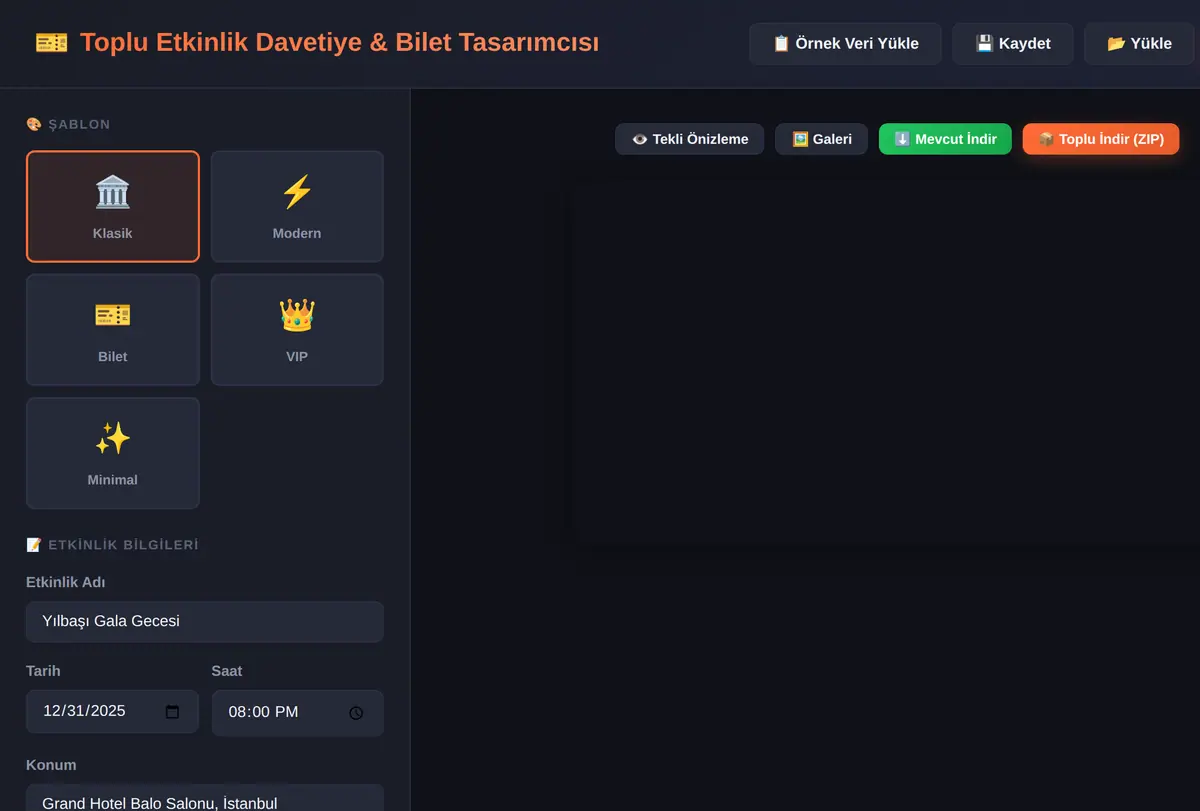Download all via Toplu İndir (ZIP)
The width and height of the screenshot is (1200, 811).
click(1101, 139)
